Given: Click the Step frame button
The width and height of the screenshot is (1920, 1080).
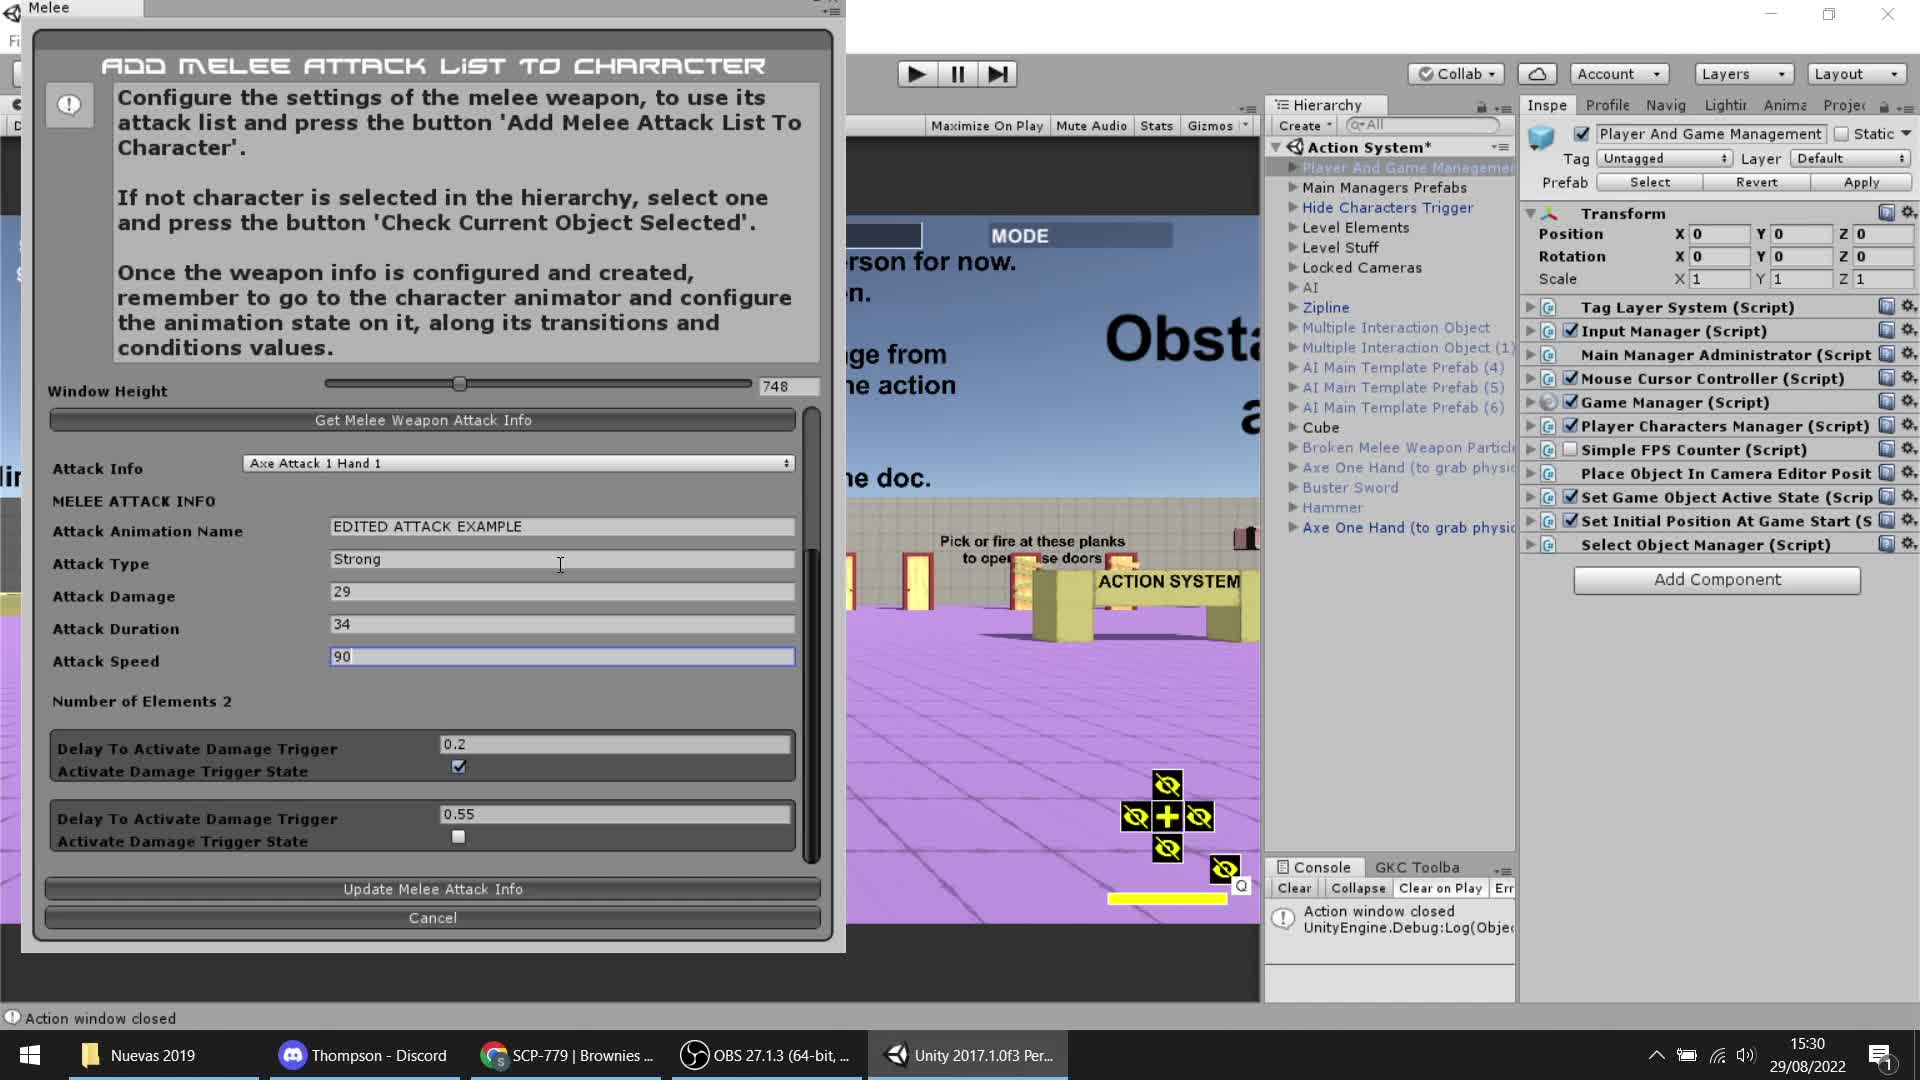Looking at the screenshot, I should [997, 74].
